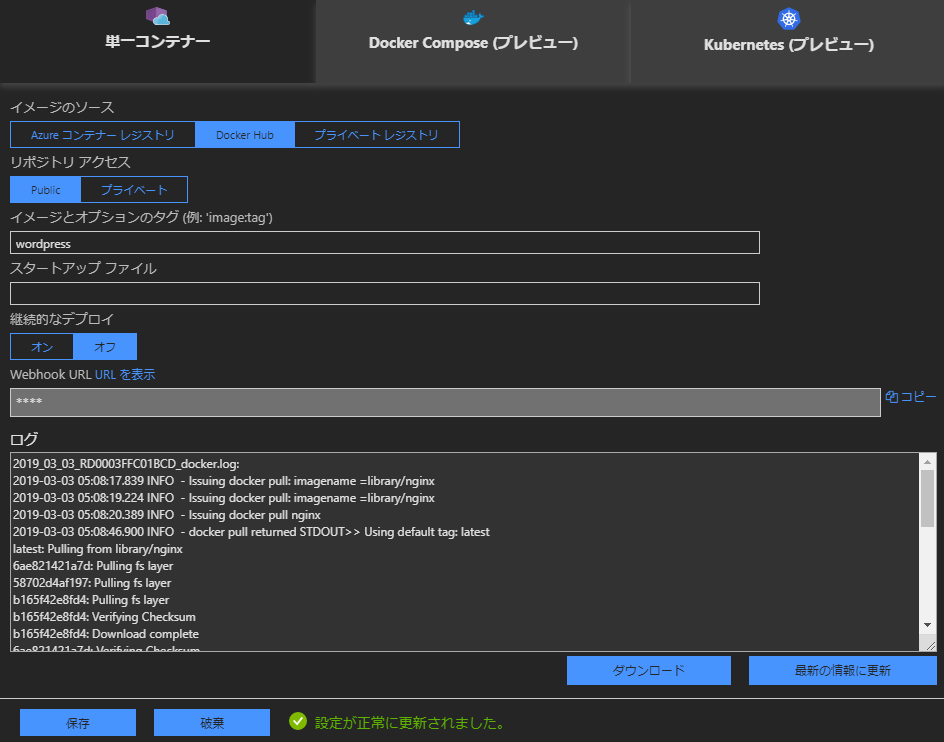Turn continuous deployment オフ
Image resolution: width=944 pixels, height=742 pixels.
coord(105,346)
